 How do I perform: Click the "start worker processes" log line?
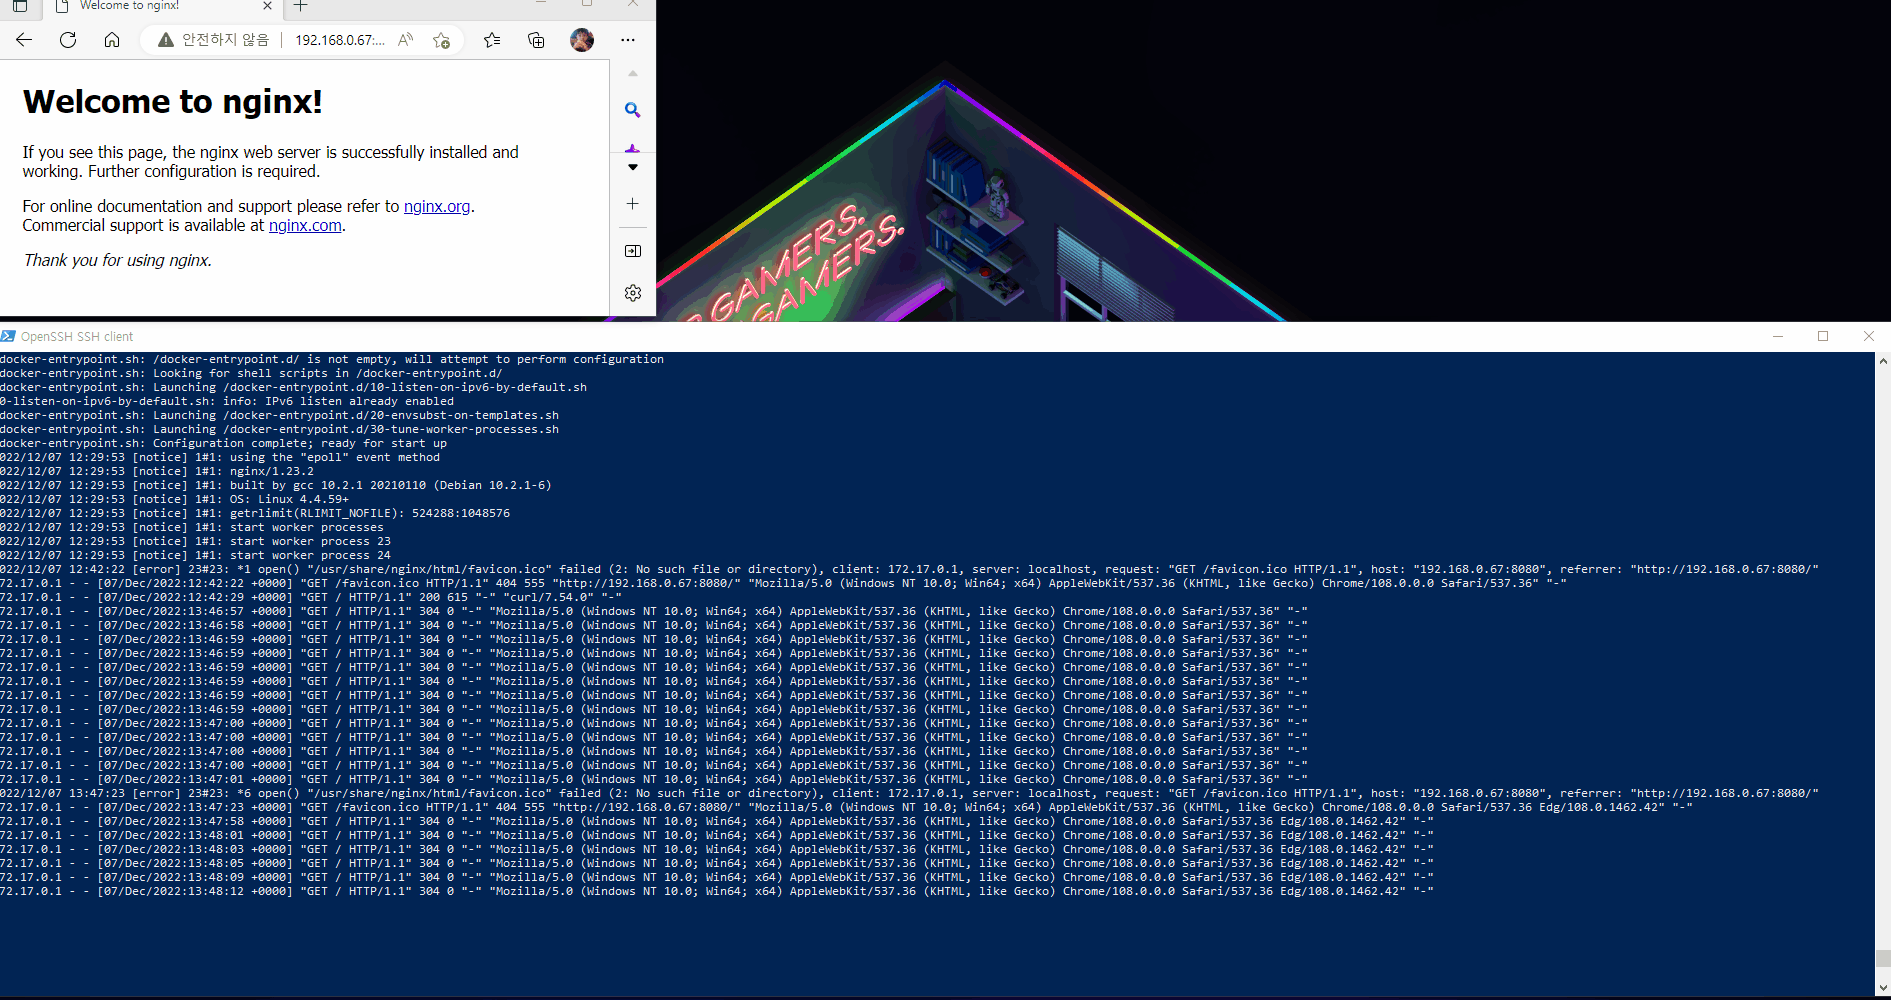pos(192,528)
